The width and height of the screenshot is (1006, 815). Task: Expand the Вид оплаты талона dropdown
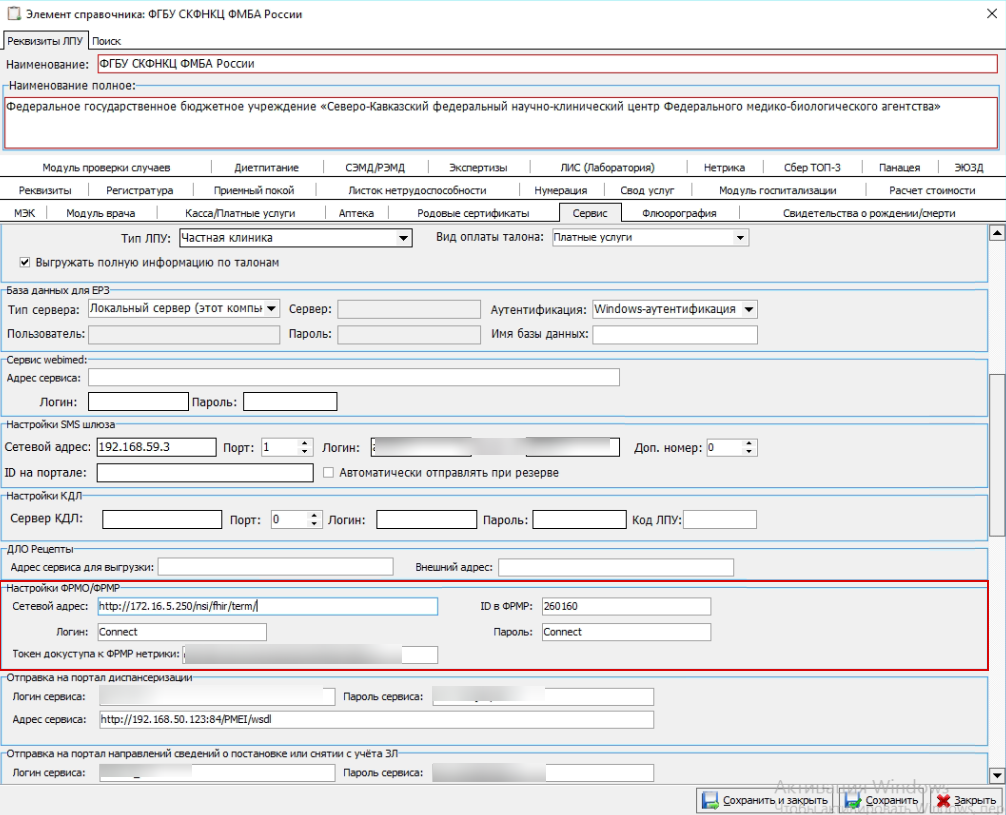[x=740, y=238]
